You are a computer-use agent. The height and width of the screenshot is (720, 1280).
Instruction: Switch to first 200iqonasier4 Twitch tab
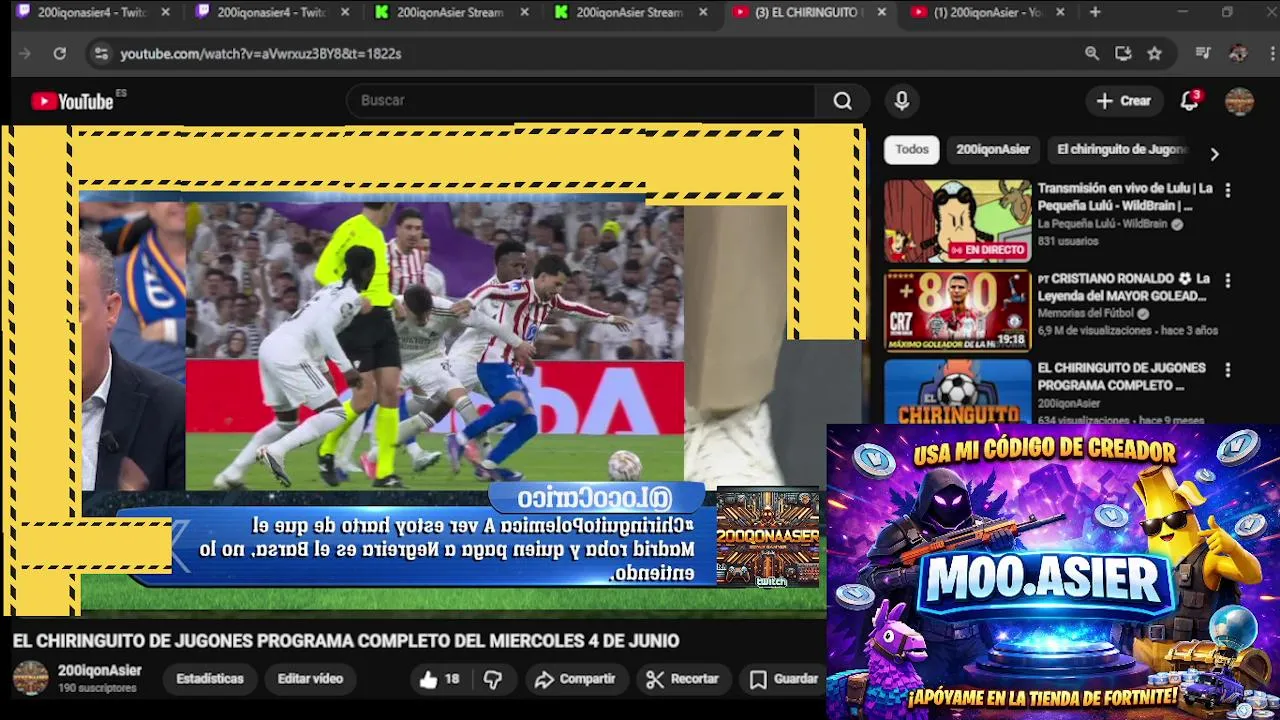coord(93,12)
